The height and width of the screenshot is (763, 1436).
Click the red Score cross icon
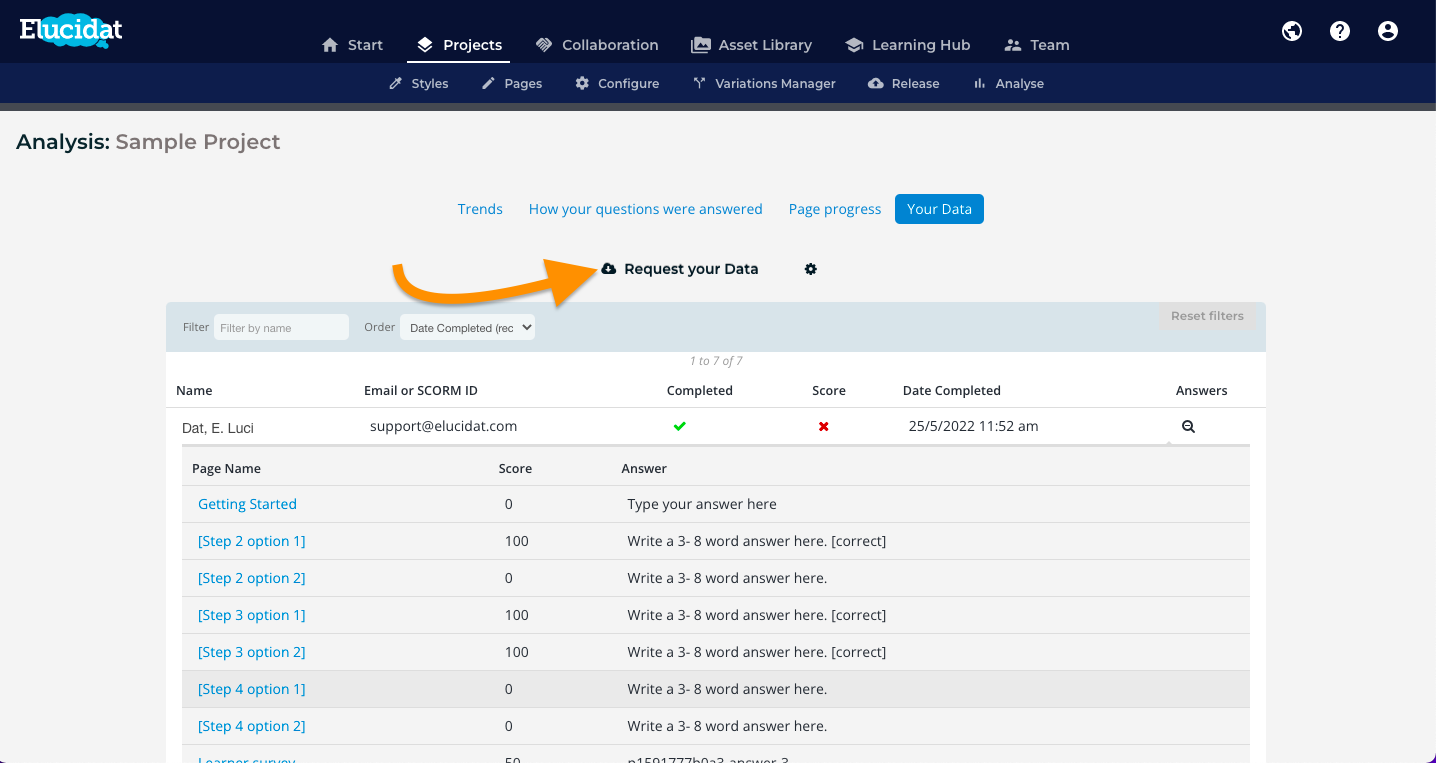pos(824,427)
